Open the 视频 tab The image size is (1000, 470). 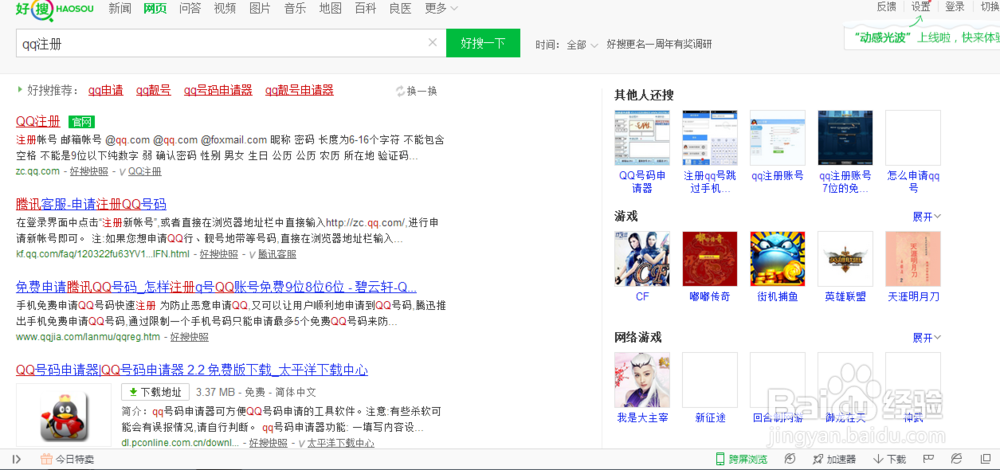pyautogui.click(x=225, y=9)
